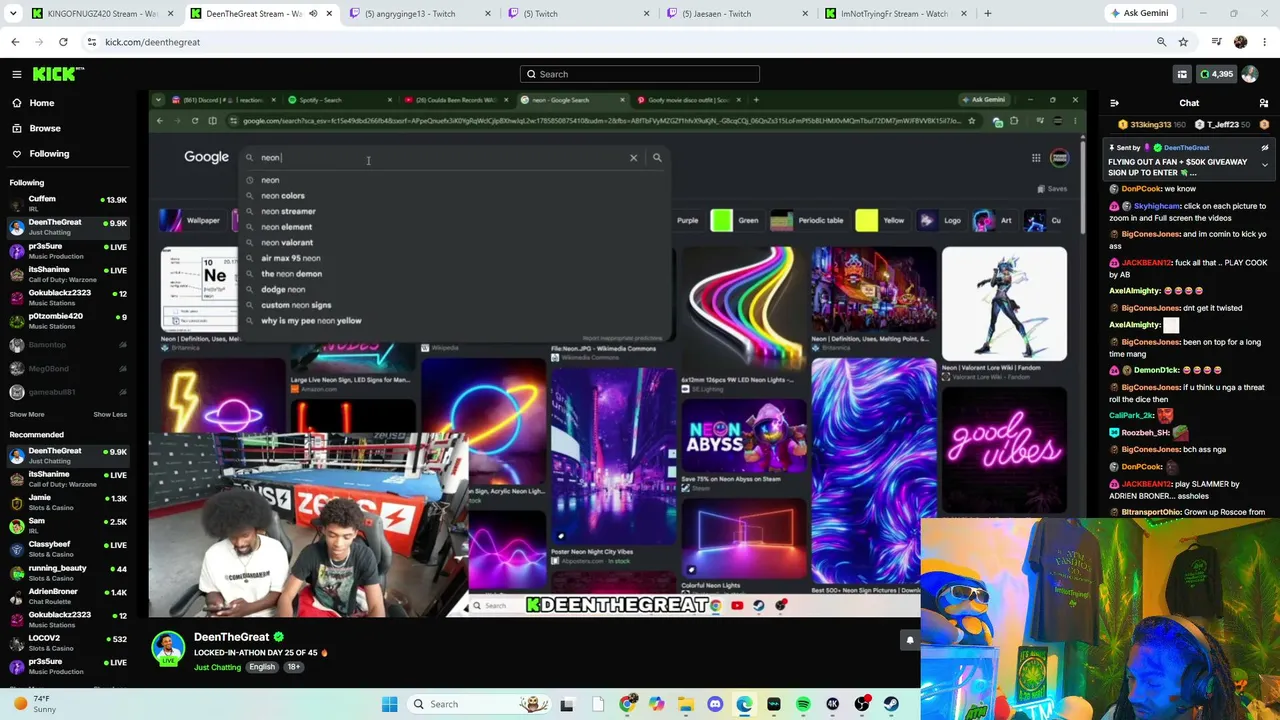Open Discord from the taskbar
The height and width of the screenshot is (720, 1280).
[x=715, y=704]
